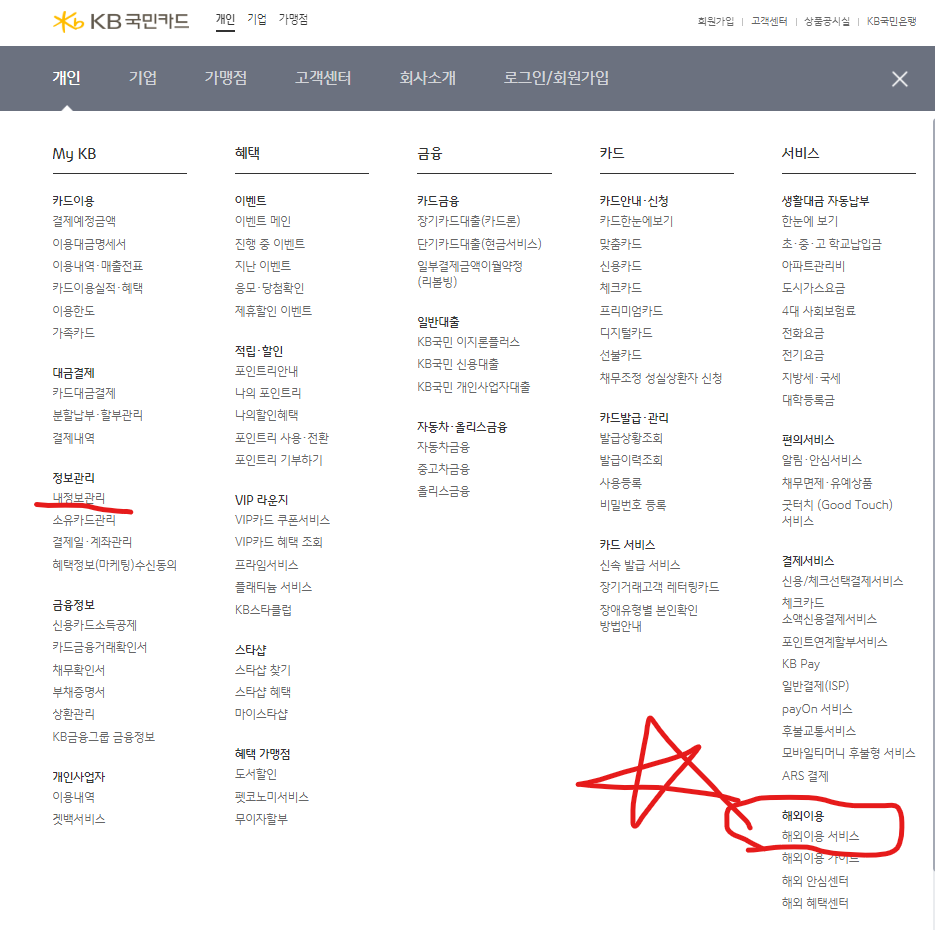The width and height of the screenshot is (935, 930).
Task: Open VIP카드 쿠폰서비스 link
Action: (282, 520)
